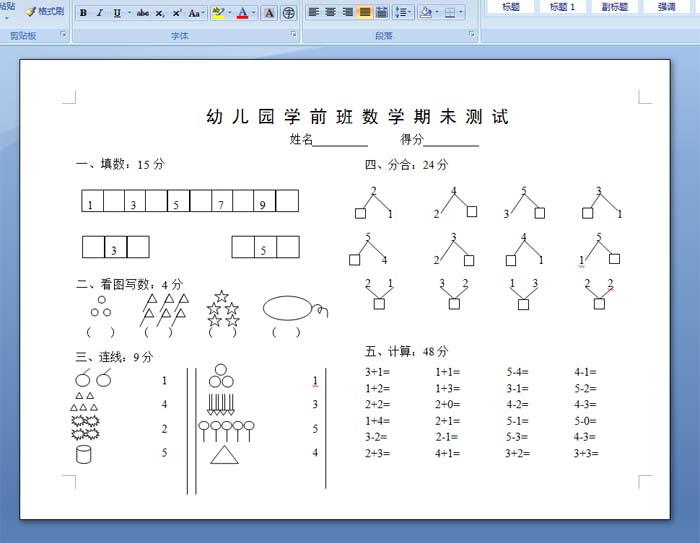The image size is (700, 543).
Task: Click the line spacing icon
Action: tap(400, 13)
